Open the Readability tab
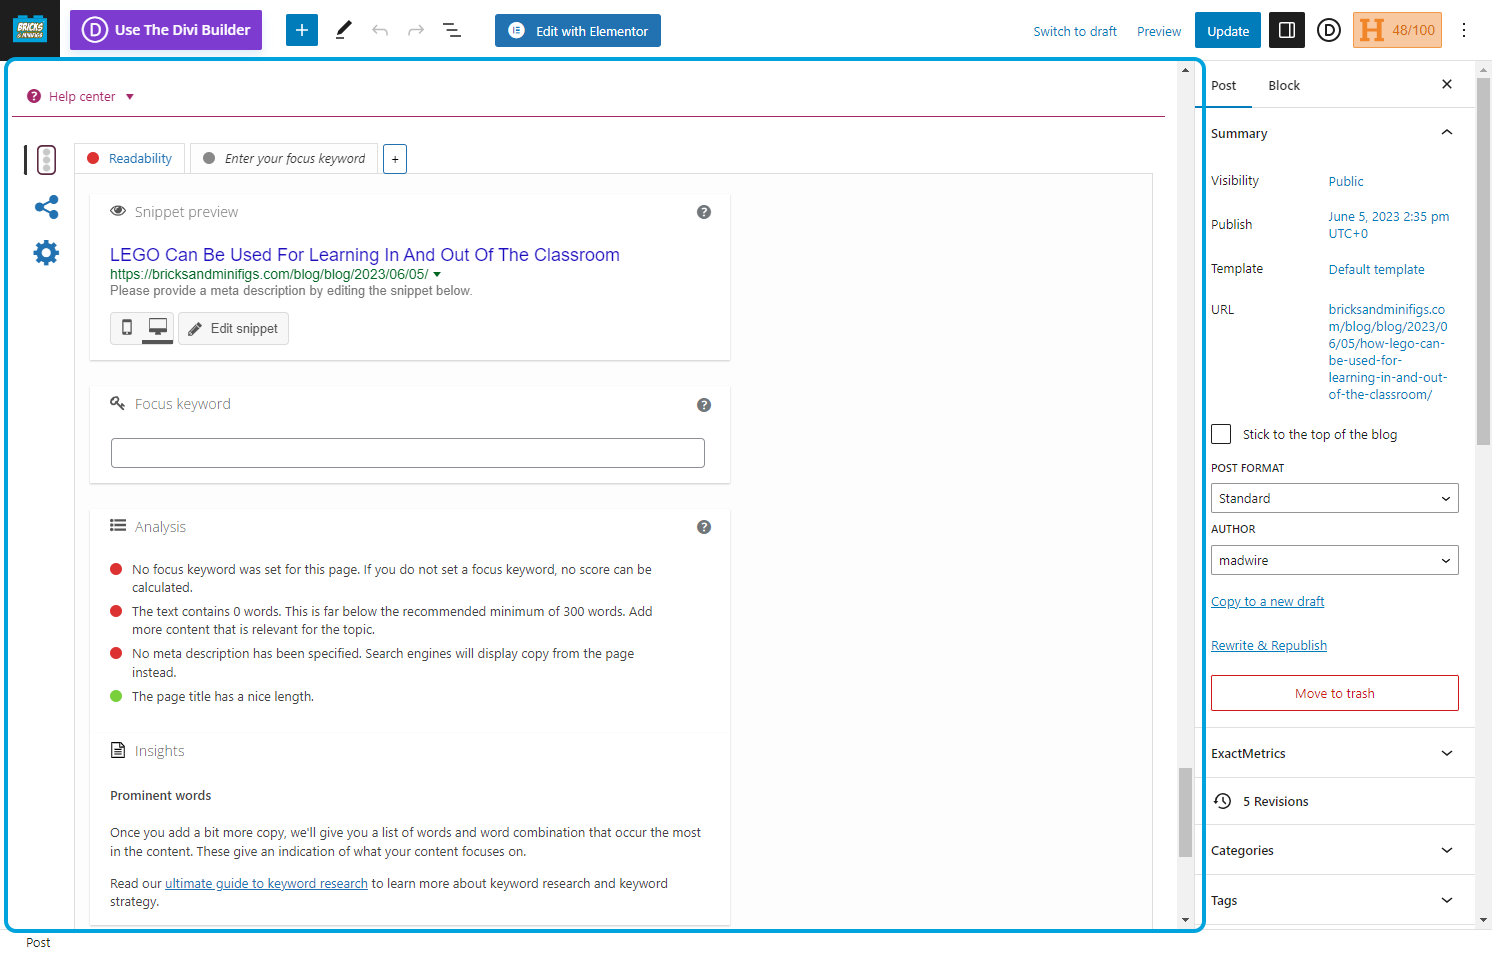 click(129, 159)
